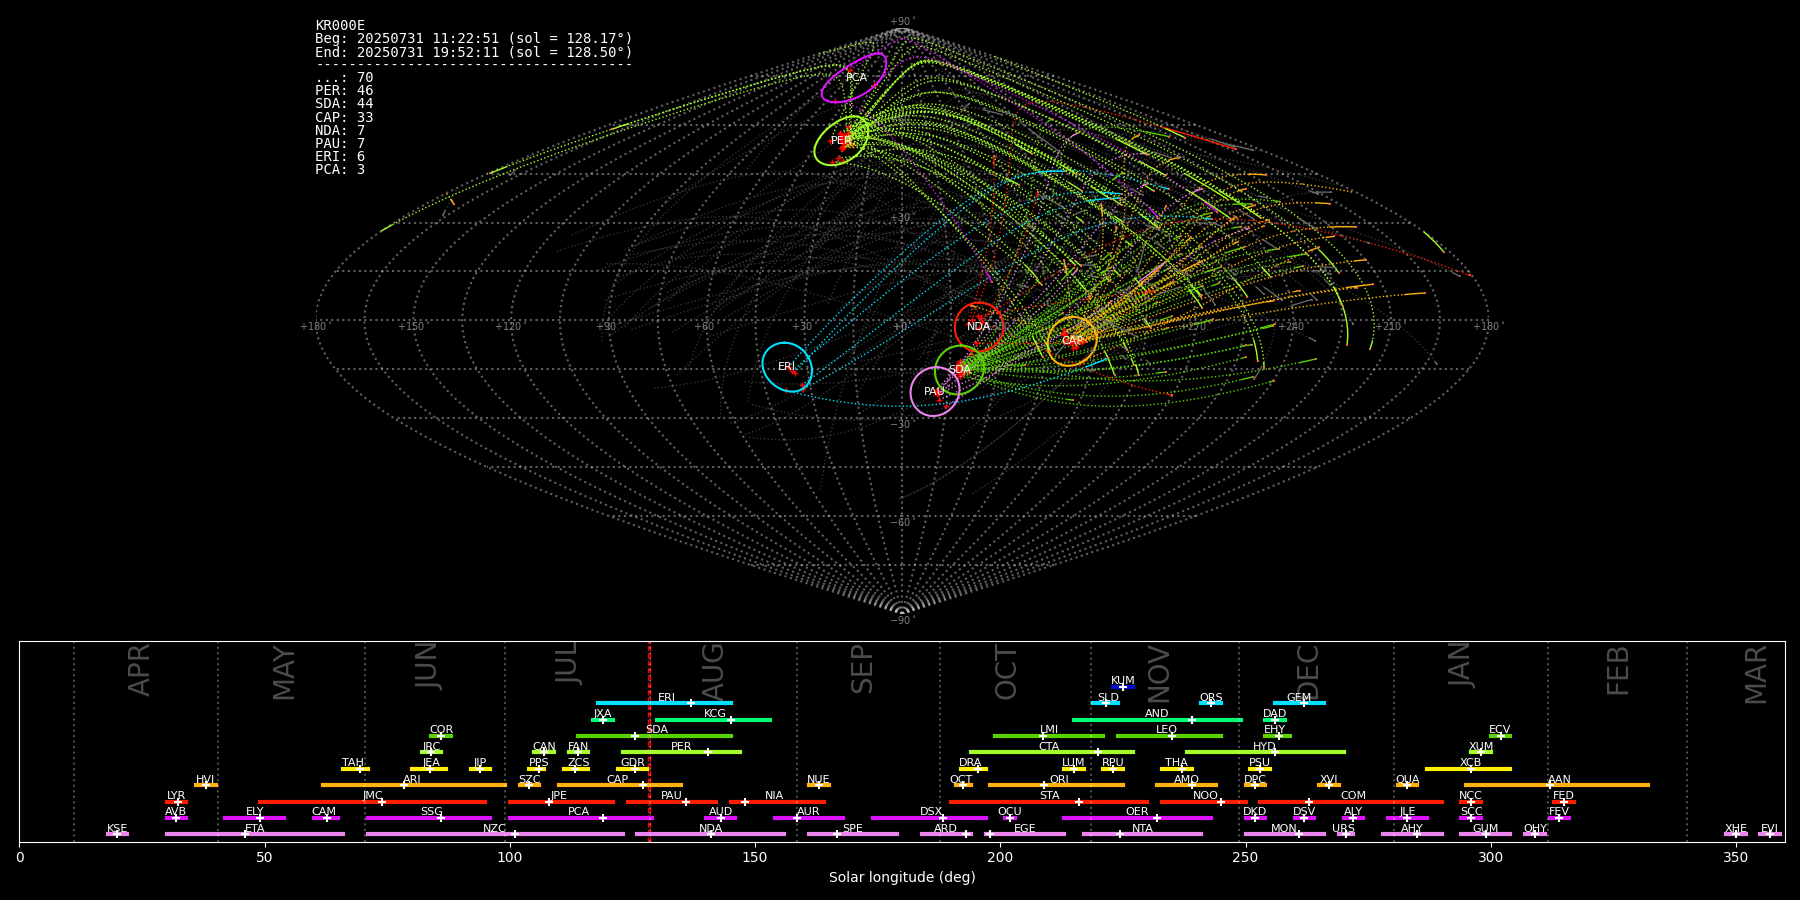Screen dimensions: 1800x900
Task: Select the red NDA radiant circle
Action: click(x=979, y=327)
